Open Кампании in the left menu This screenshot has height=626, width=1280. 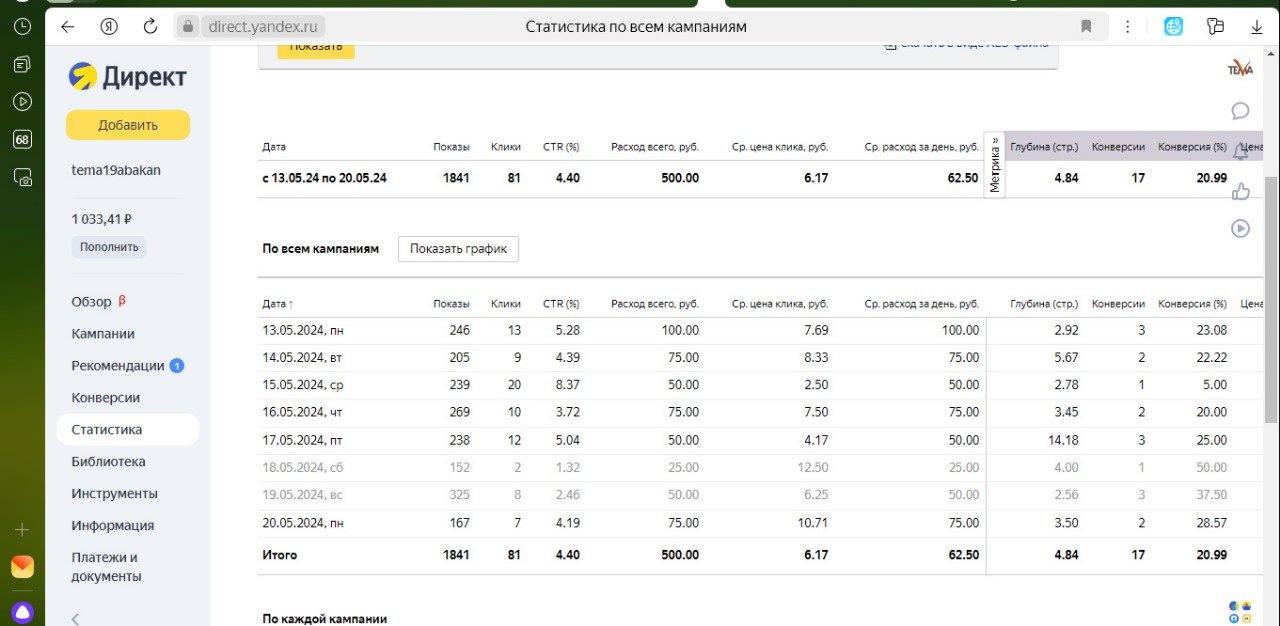point(103,333)
